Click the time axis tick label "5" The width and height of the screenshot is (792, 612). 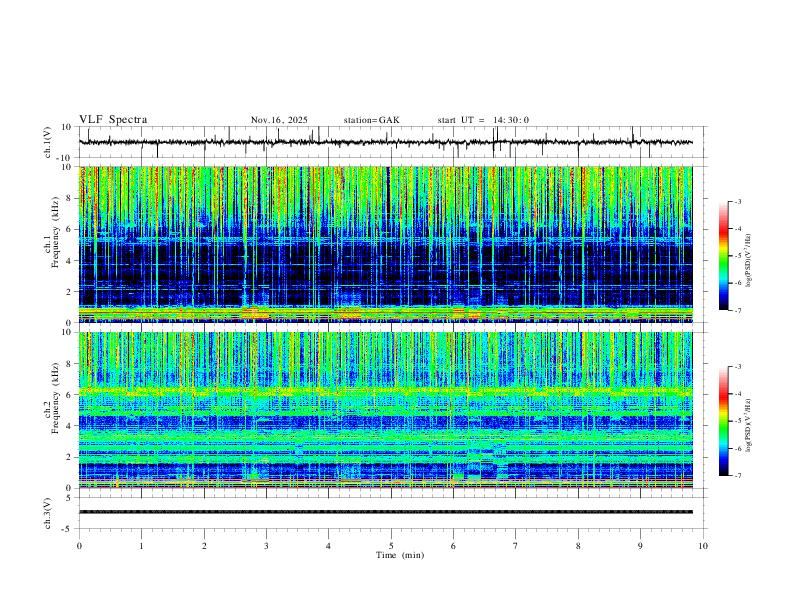pyautogui.click(x=391, y=546)
